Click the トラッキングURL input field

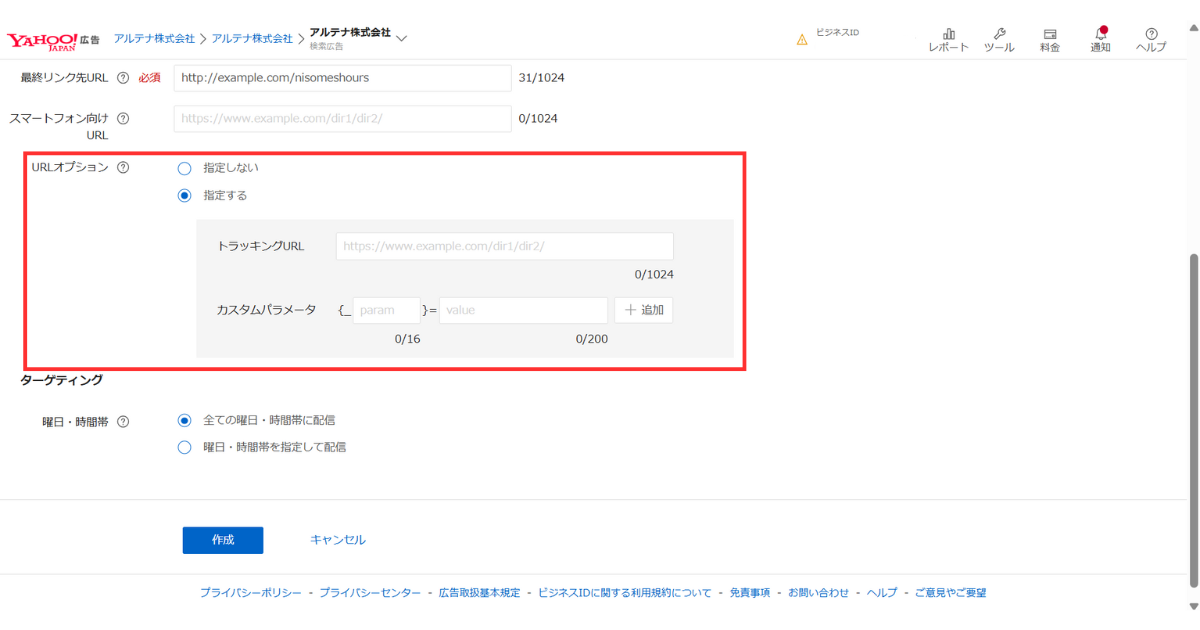click(505, 246)
